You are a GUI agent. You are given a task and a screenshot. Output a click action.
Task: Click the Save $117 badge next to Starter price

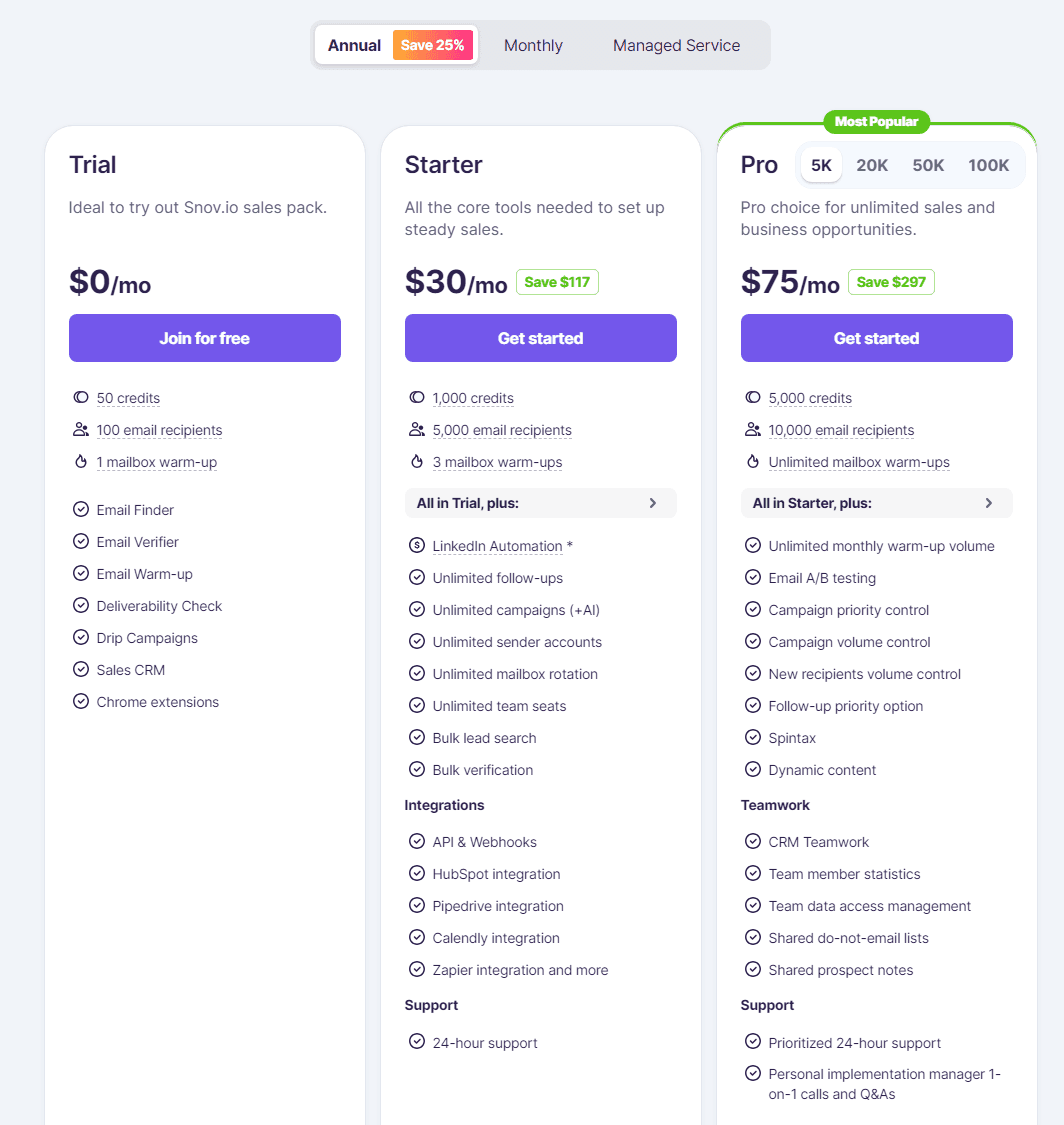pyautogui.click(x=557, y=282)
